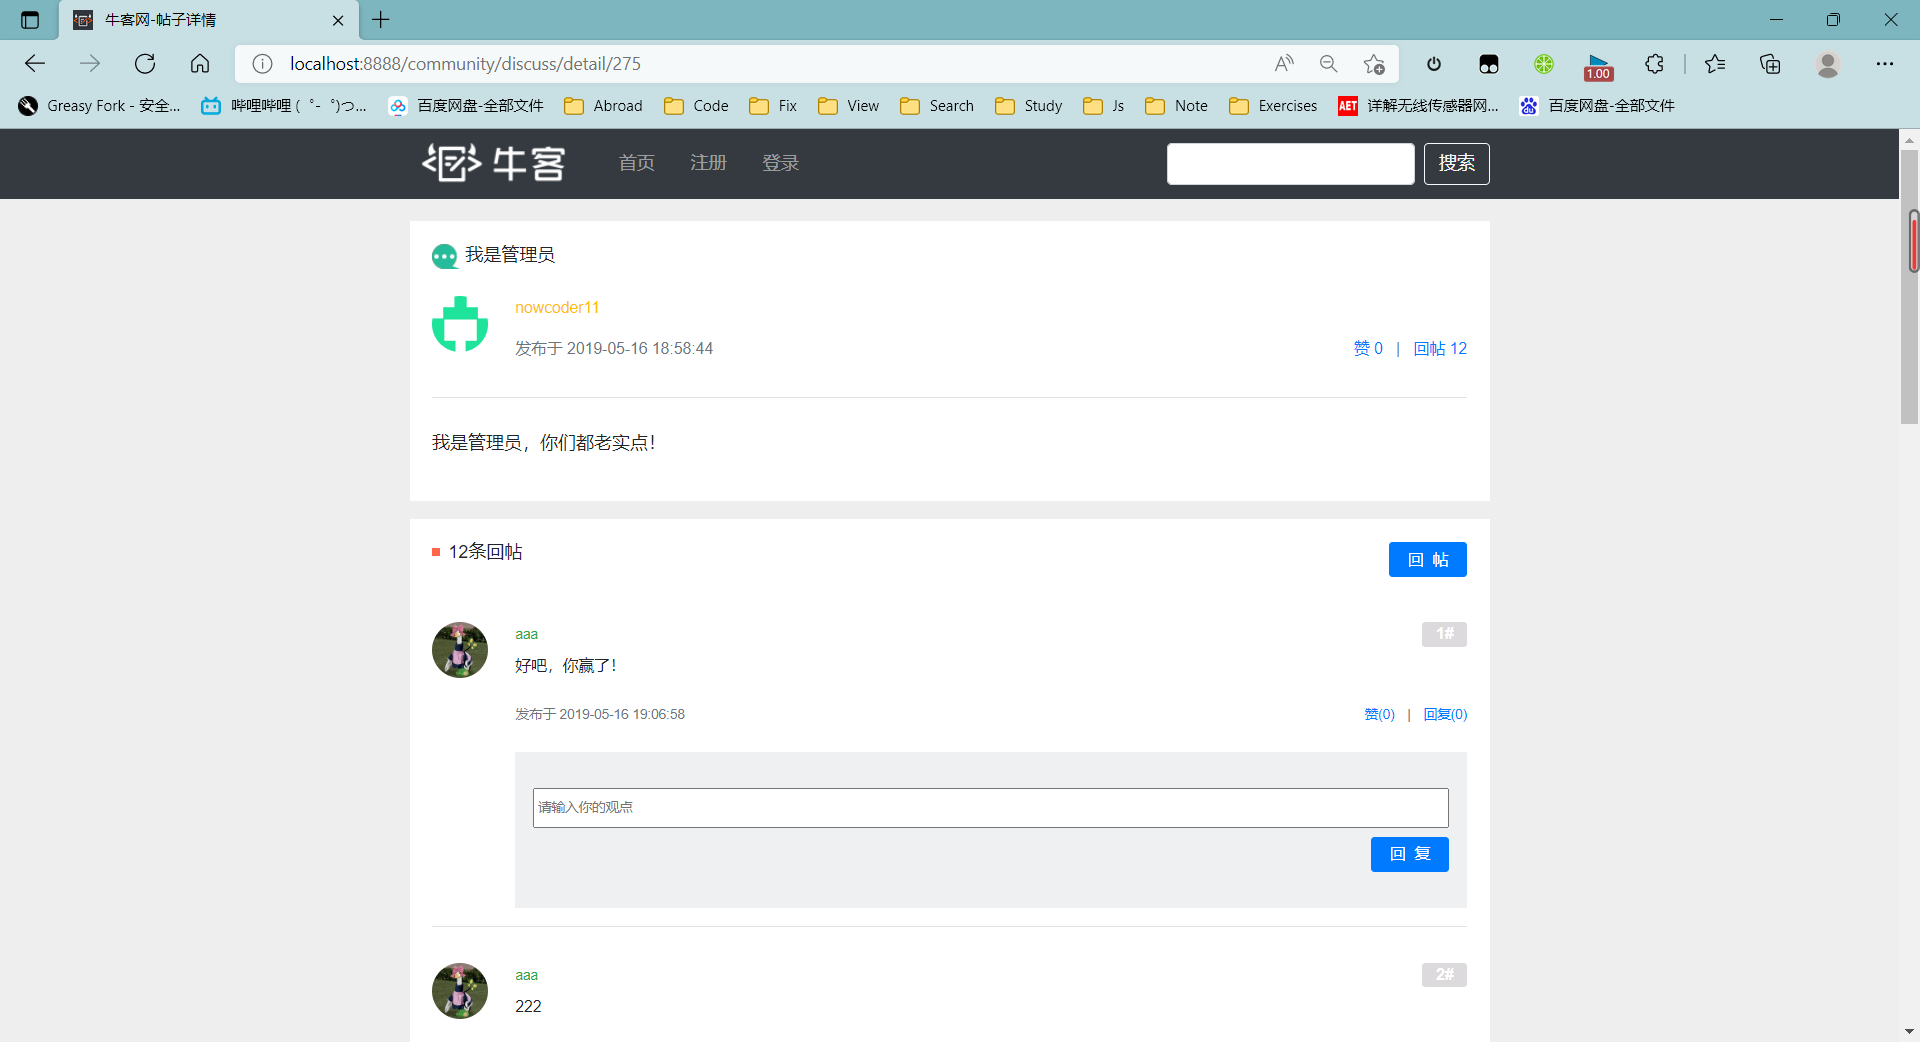Open the 注册 navigation item
1920x1042 pixels.
[708, 163]
